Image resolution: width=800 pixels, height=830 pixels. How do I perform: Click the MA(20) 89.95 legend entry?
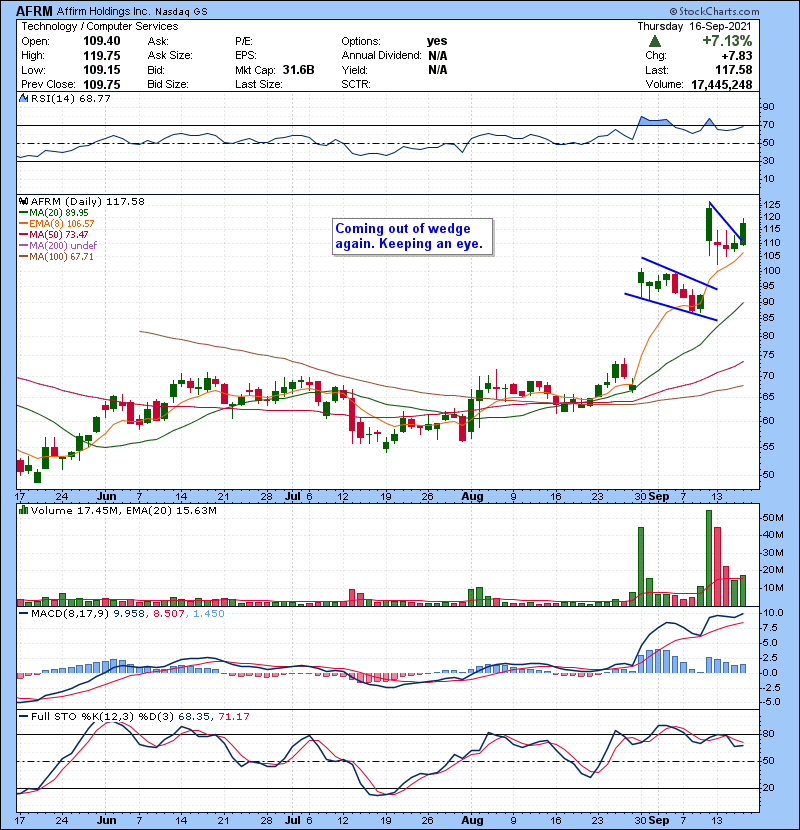coord(53,213)
